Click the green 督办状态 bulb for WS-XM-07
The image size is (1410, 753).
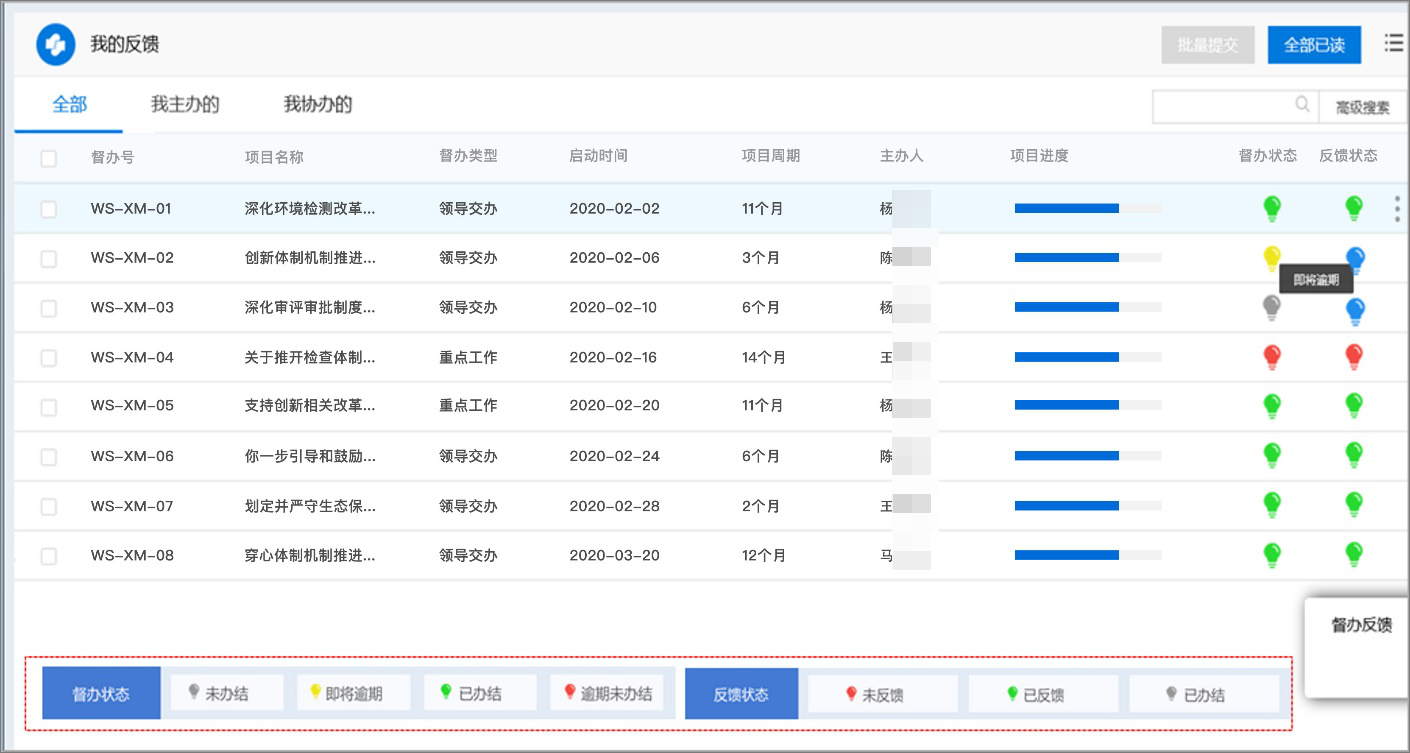tap(1271, 505)
